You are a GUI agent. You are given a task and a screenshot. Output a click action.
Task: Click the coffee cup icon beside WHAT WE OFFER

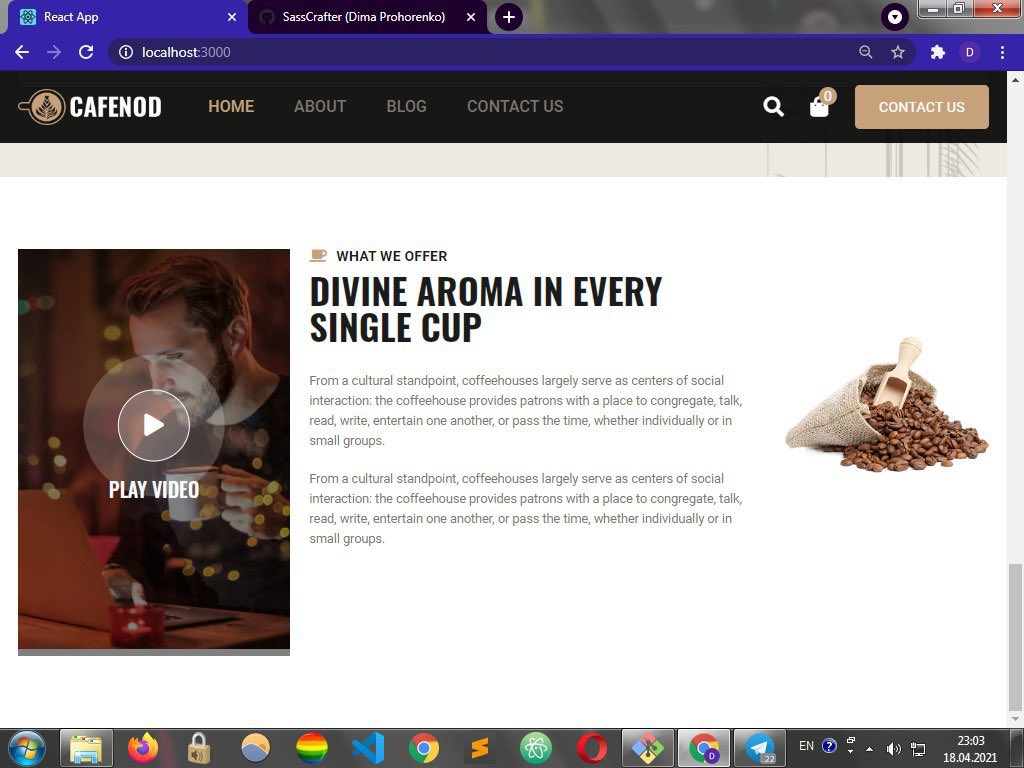coord(318,255)
